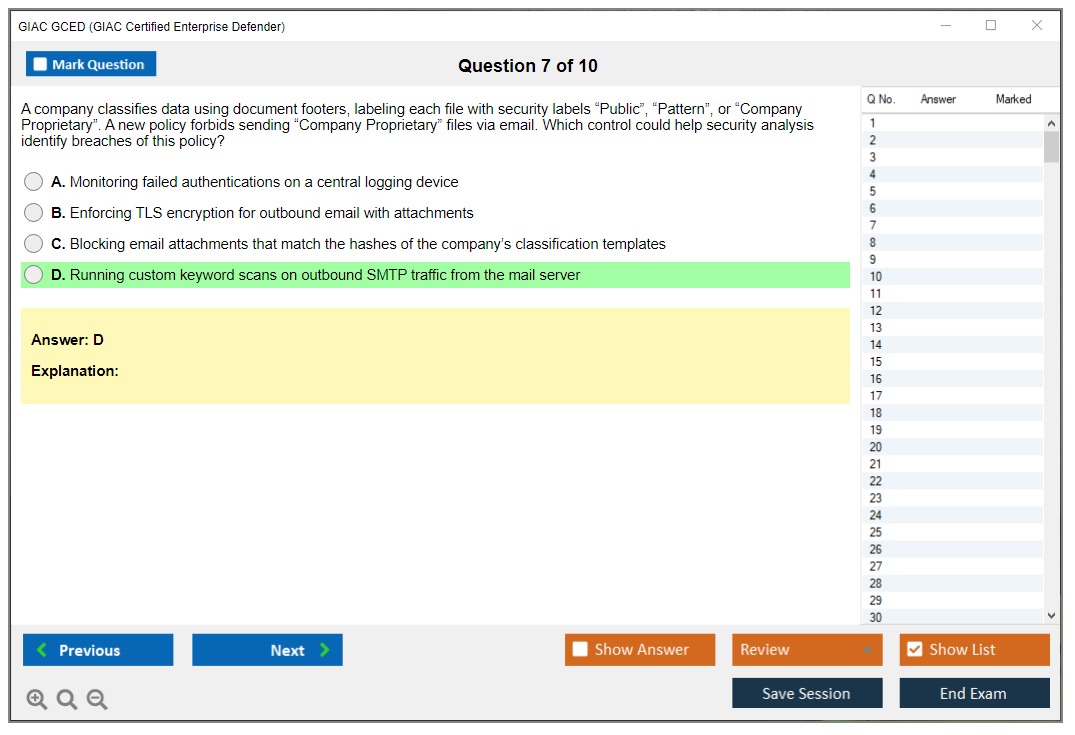Click the green right arrow on Next
This screenshot has height=735, width=1075.
[x=325, y=650]
